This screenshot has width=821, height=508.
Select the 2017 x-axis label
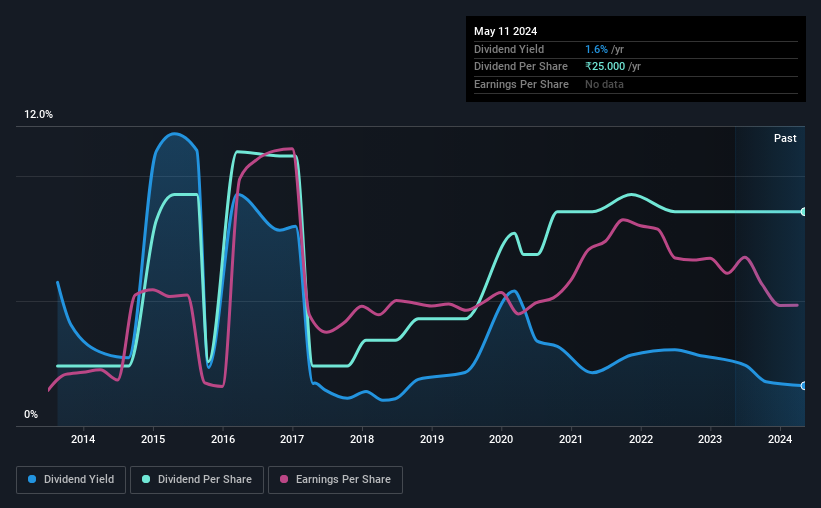tap(292, 439)
